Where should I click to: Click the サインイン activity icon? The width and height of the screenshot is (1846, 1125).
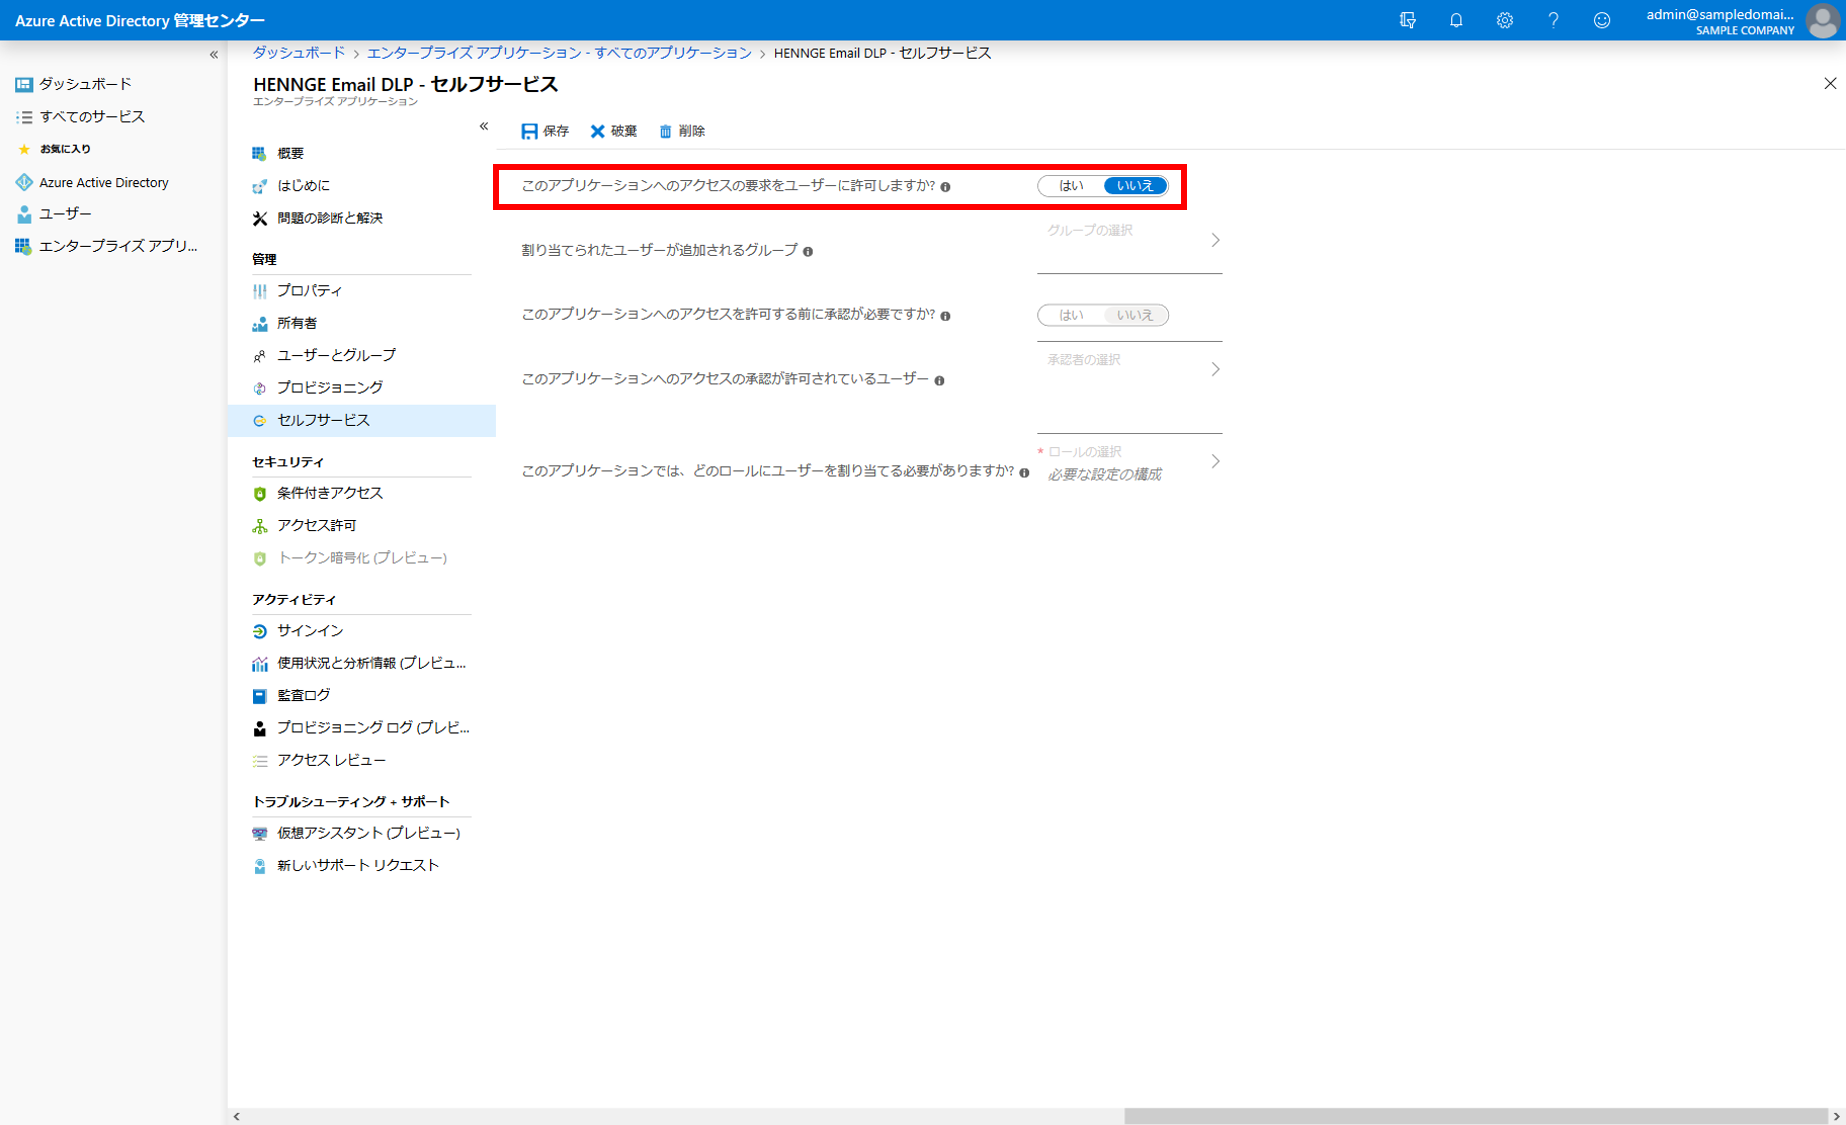(x=259, y=631)
